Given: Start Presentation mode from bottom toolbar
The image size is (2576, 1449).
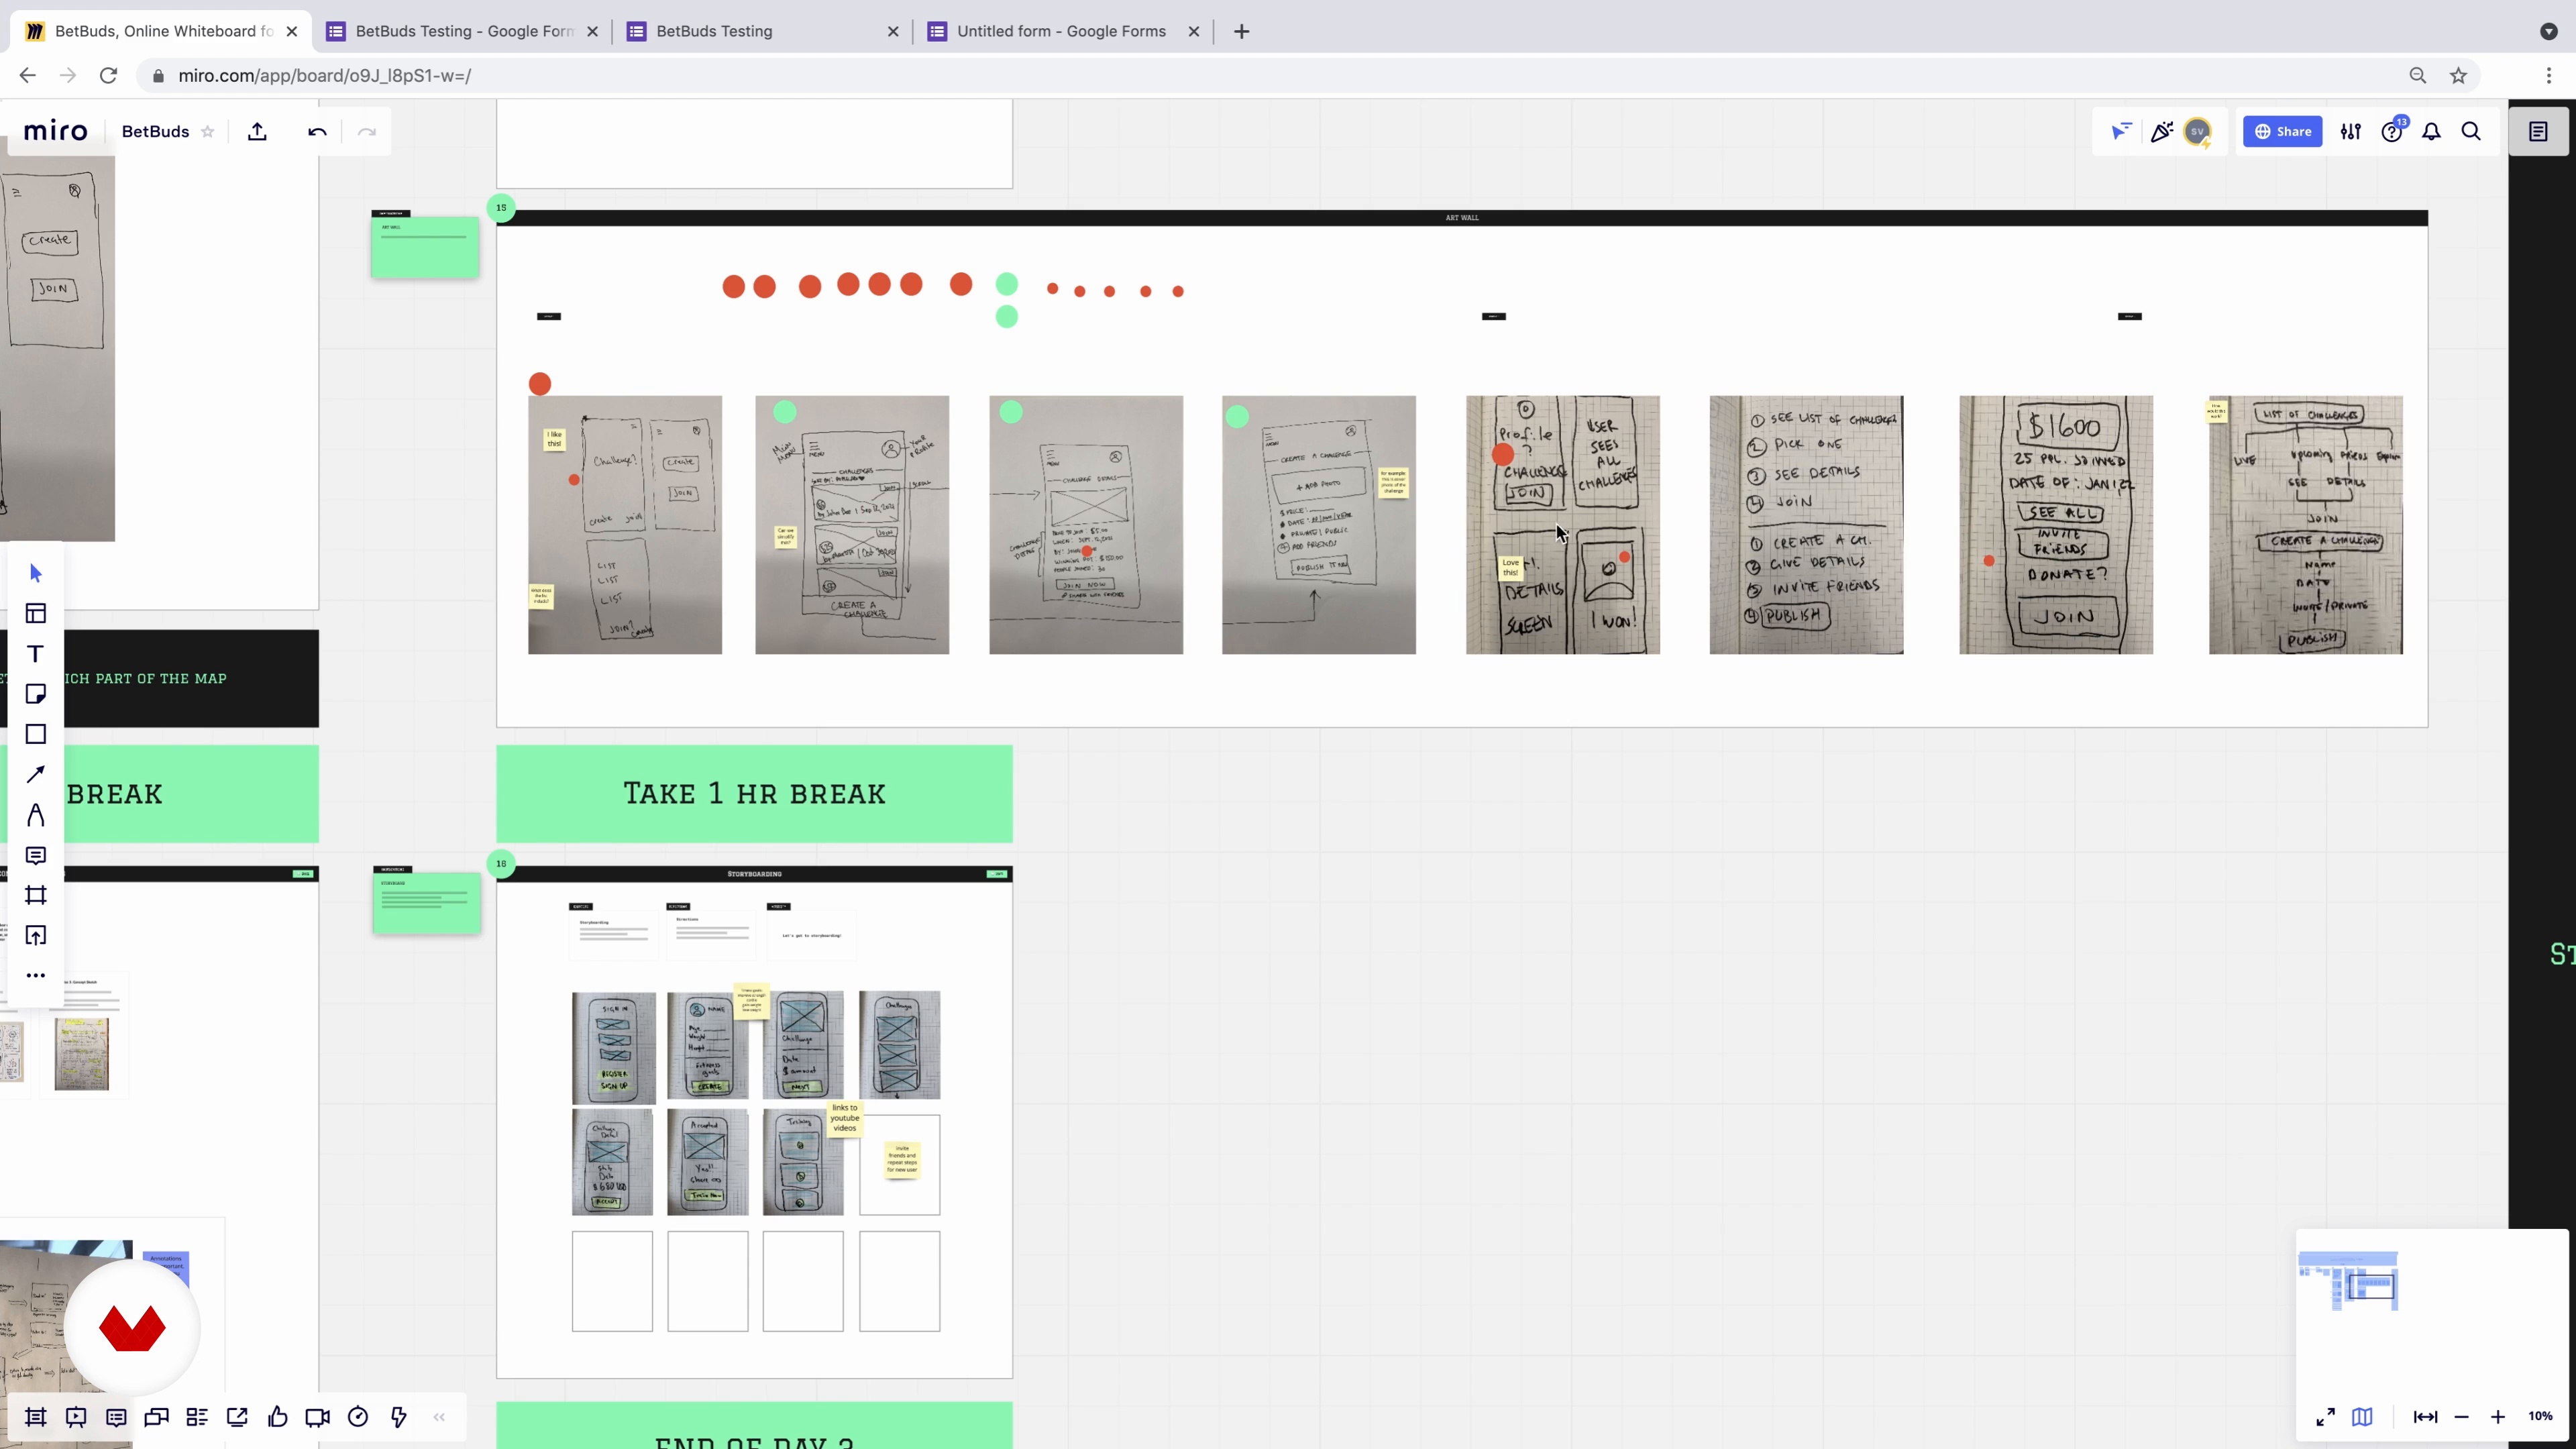Looking at the screenshot, I should tap(76, 1417).
